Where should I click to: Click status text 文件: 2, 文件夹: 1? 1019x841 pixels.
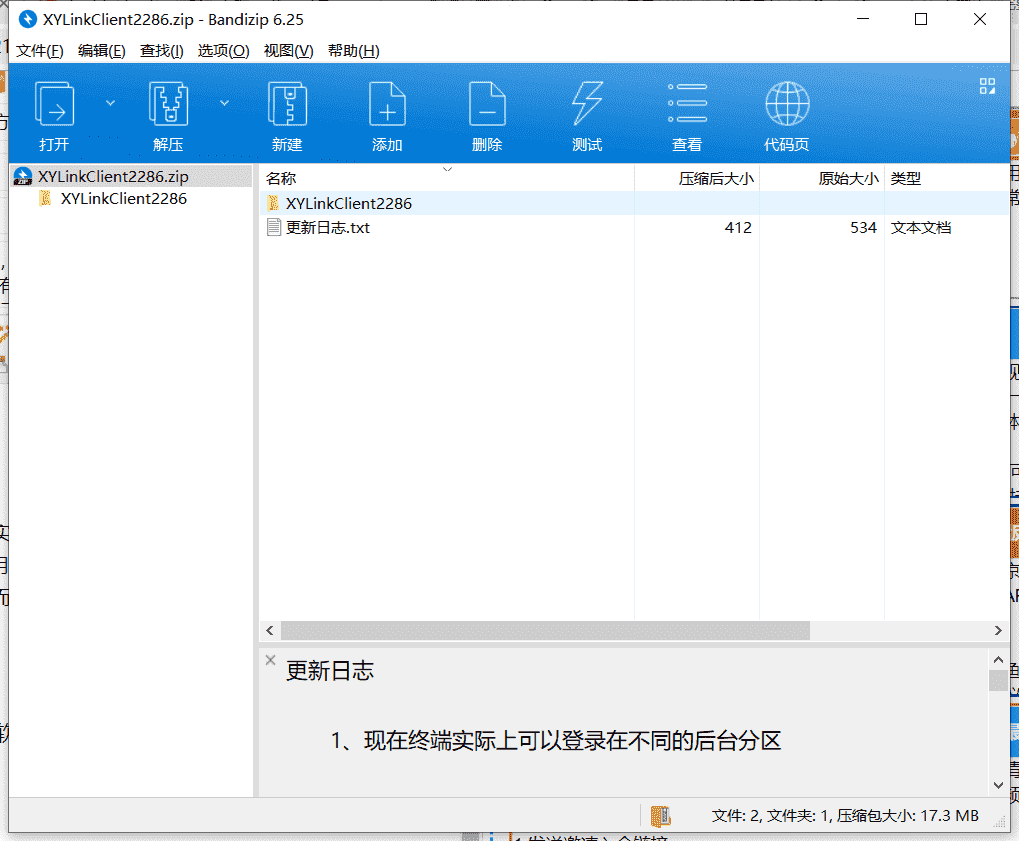tap(771, 816)
